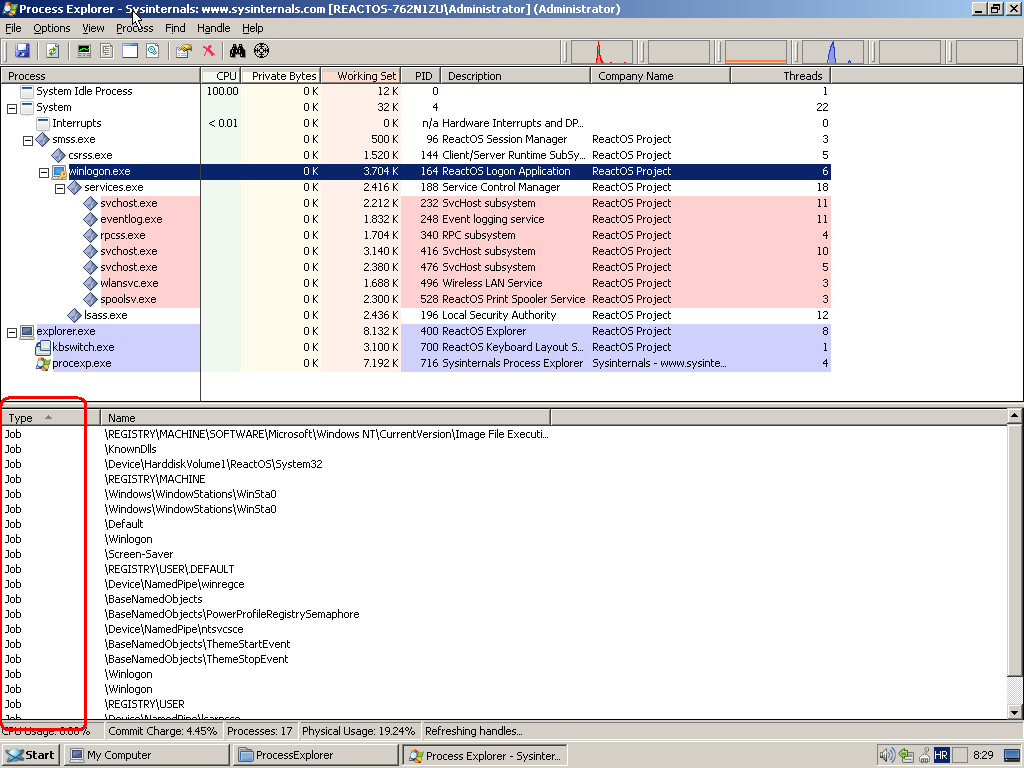Click the crosshair Find Window's Process icon
This screenshot has height=768, width=1024.
click(261, 51)
